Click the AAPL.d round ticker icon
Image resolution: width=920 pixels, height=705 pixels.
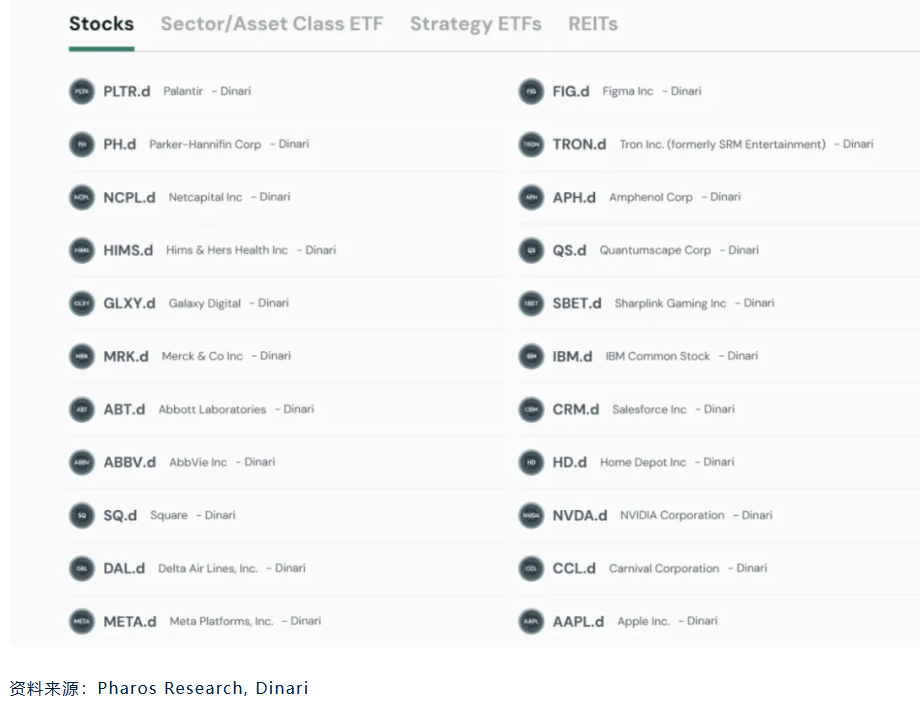pyautogui.click(x=531, y=622)
